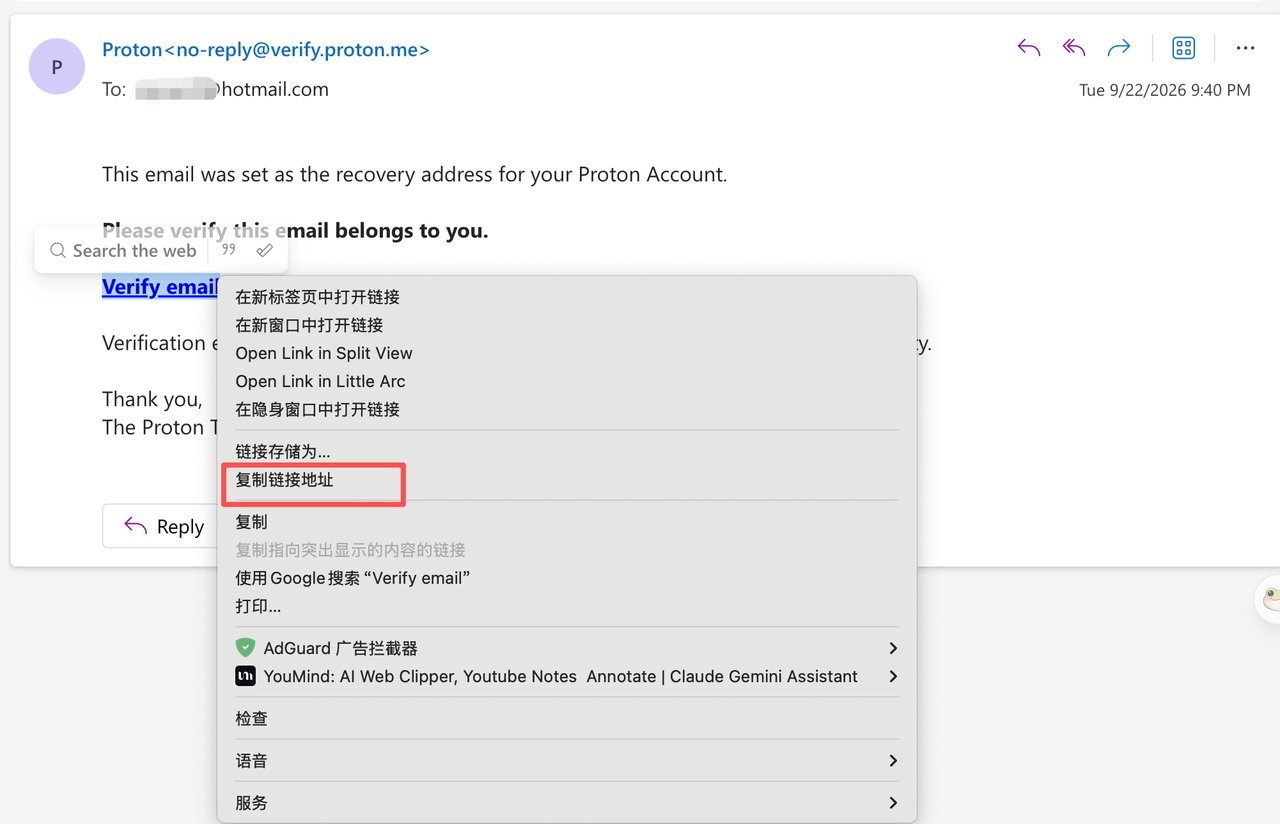Click the sender name Proton<no-reply@verify.proton.me>

(266, 49)
